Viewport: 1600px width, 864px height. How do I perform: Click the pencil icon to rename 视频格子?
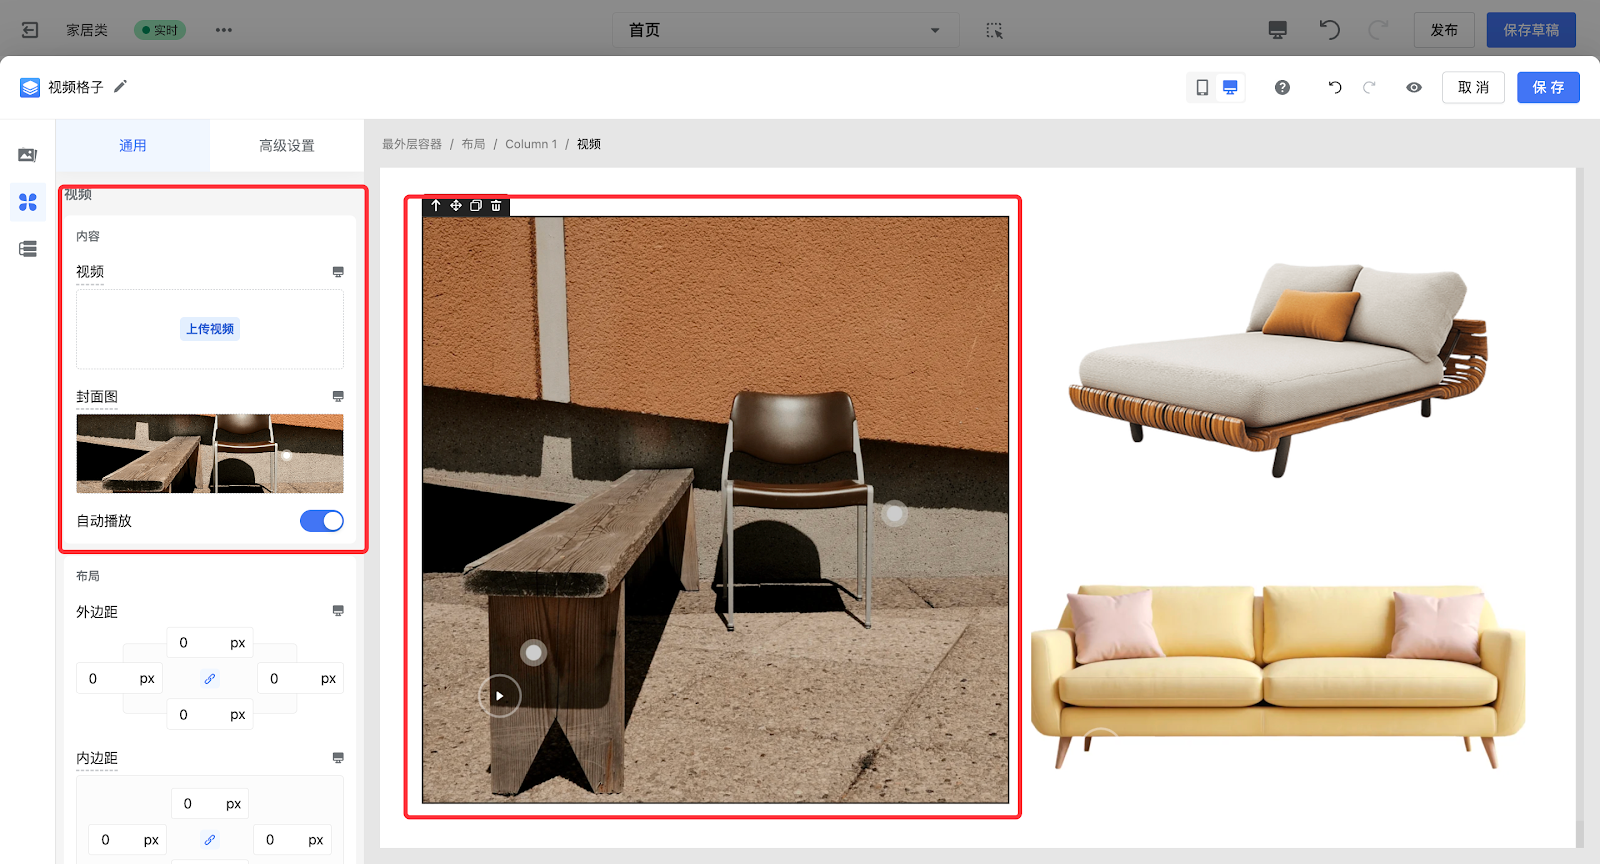pyautogui.click(x=120, y=87)
